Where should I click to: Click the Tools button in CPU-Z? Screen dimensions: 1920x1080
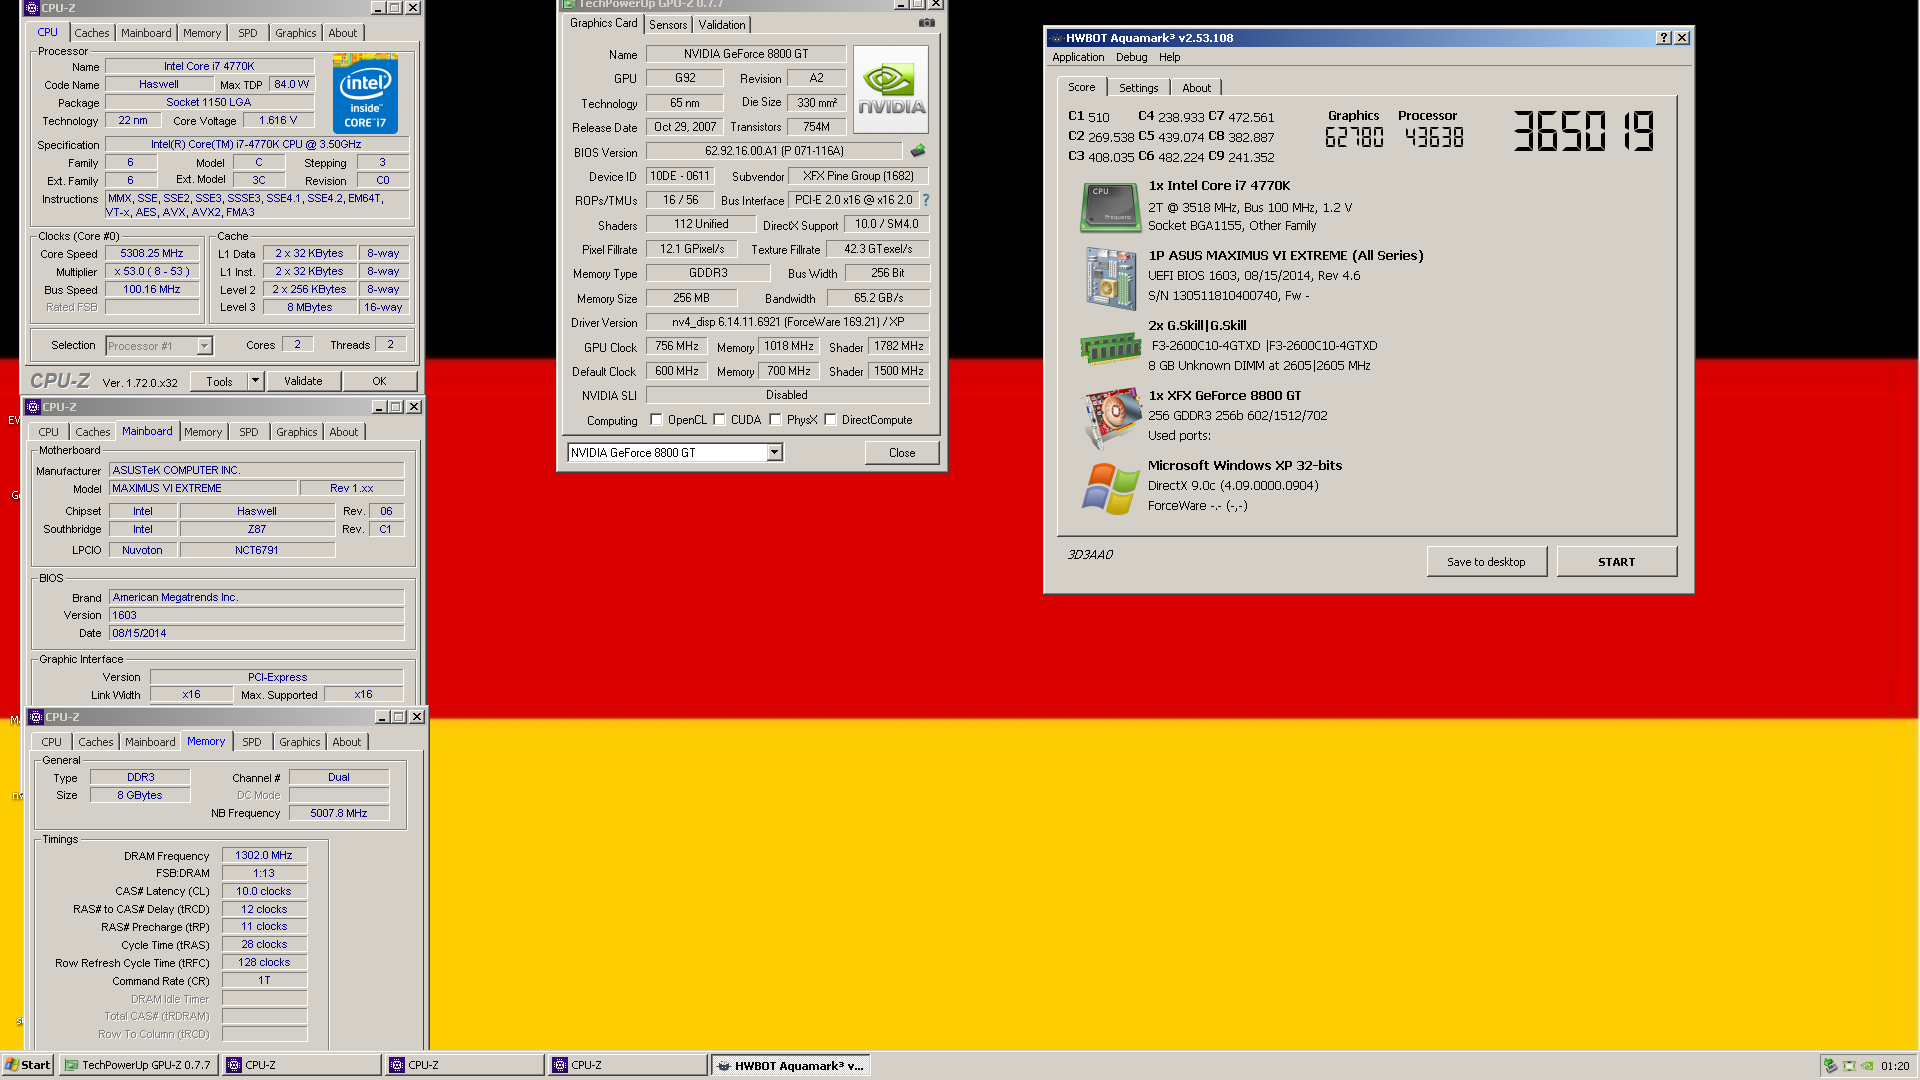point(219,381)
